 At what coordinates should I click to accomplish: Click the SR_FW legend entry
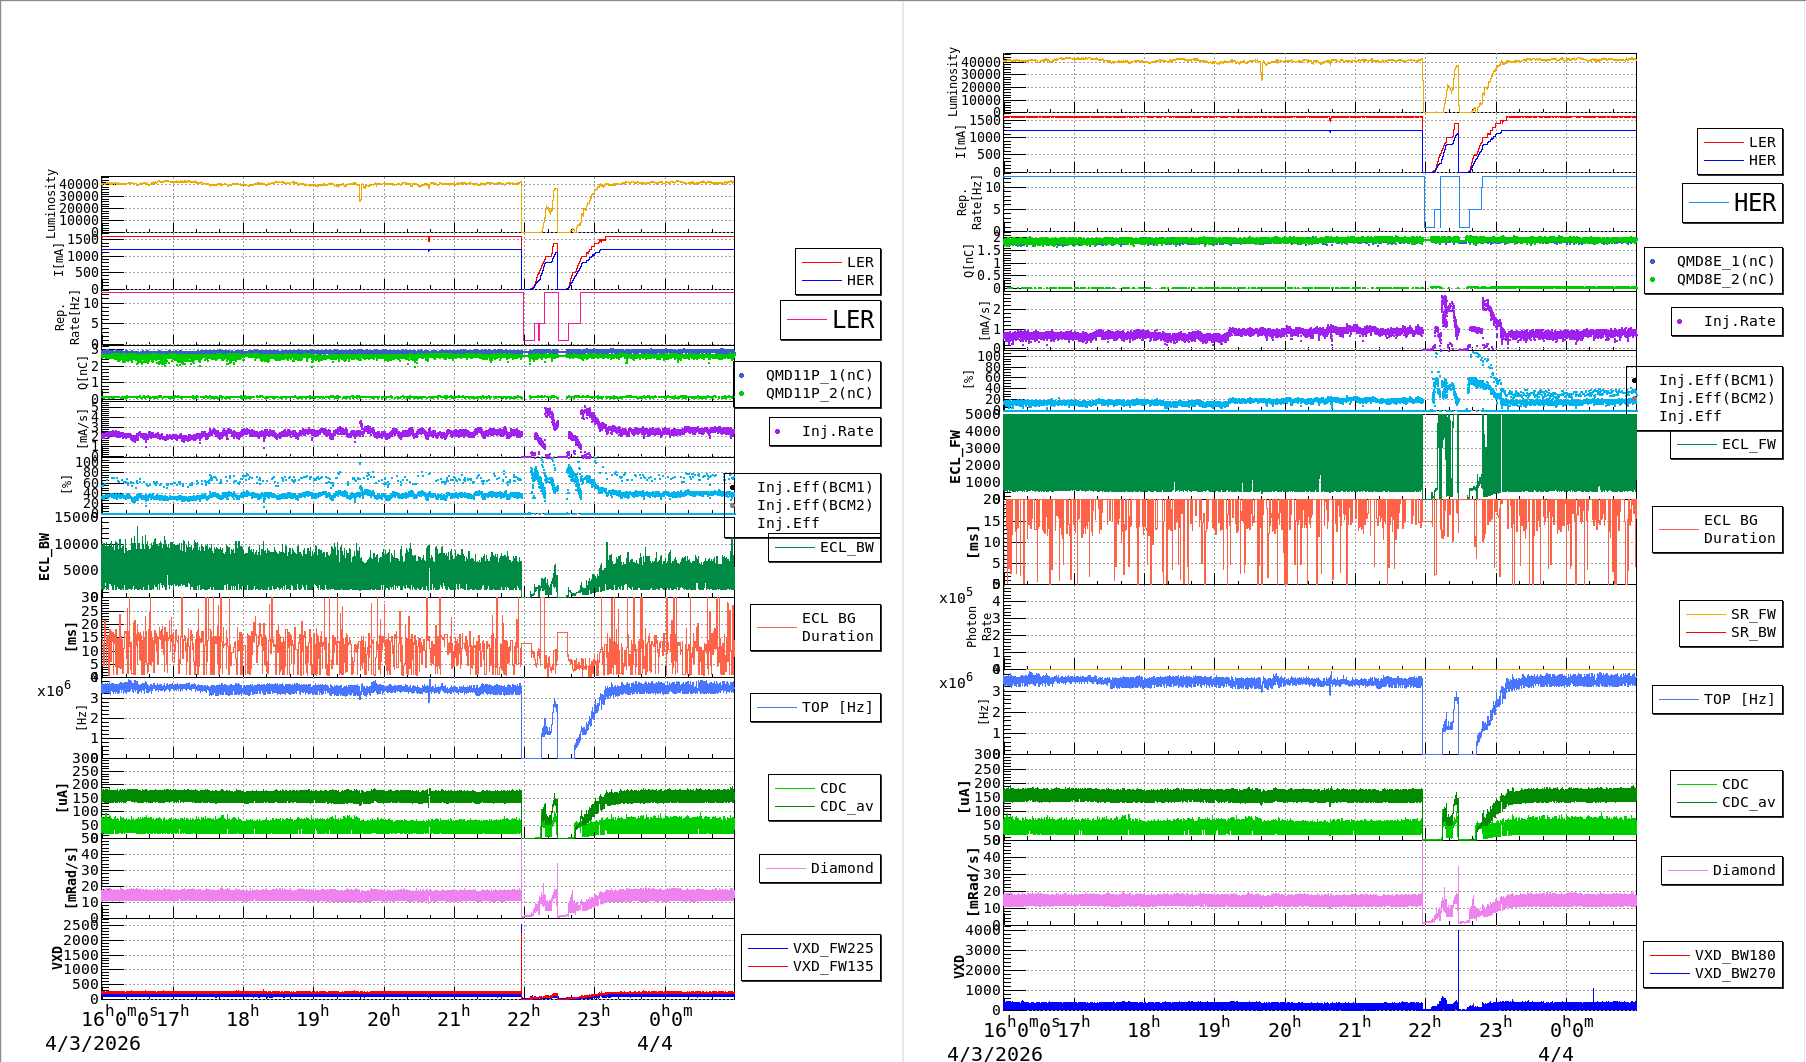pyautogui.click(x=1752, y=614)
